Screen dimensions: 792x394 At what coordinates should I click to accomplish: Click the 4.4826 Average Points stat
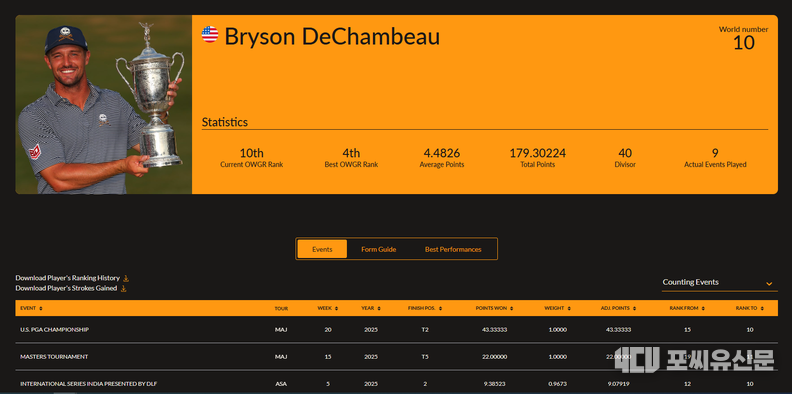441,158
